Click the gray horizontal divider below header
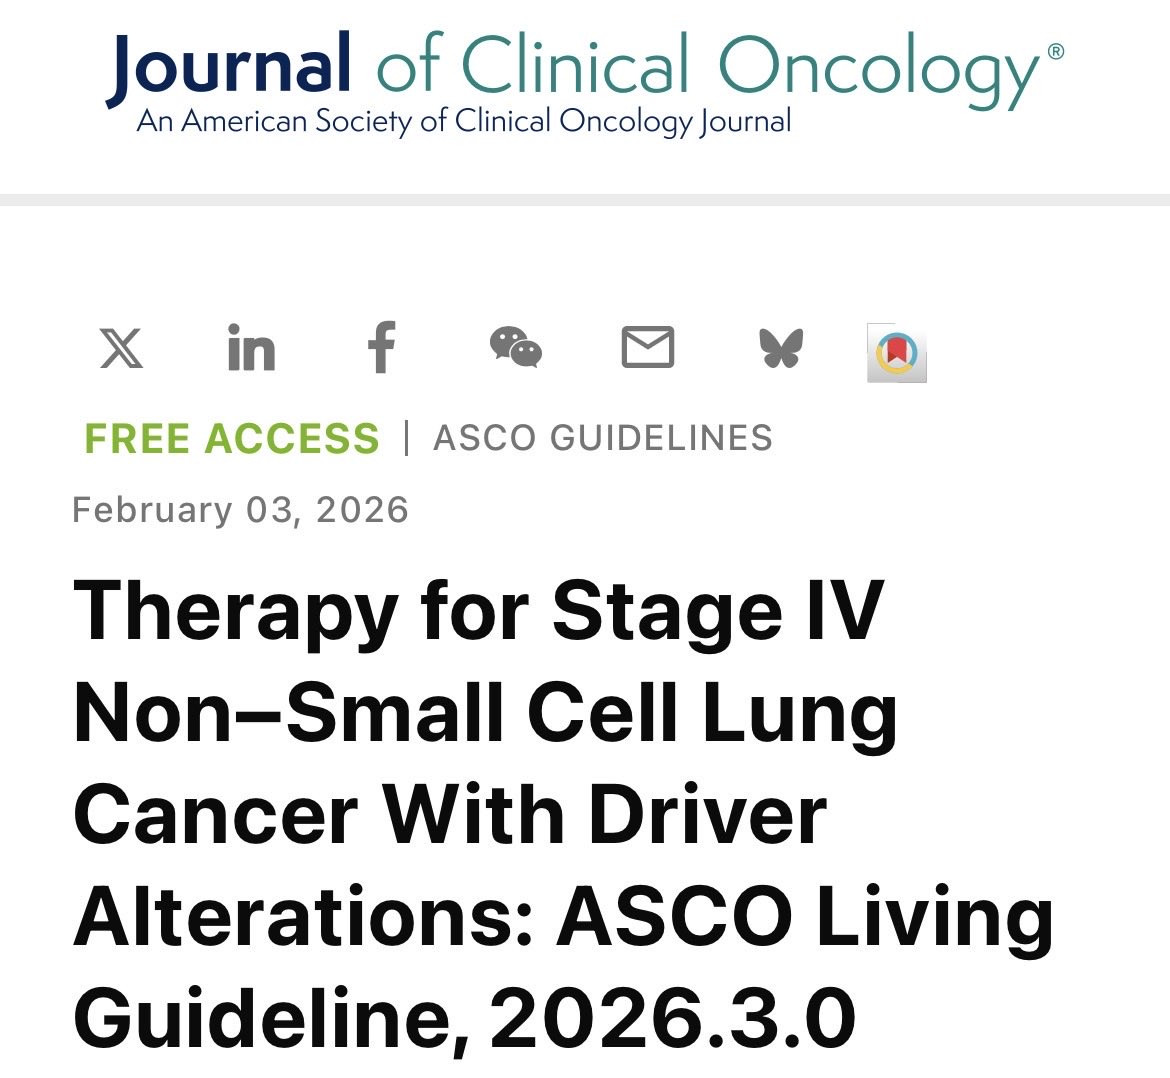The height and width of the screenshot is (1078, 1170). [585, 200]
